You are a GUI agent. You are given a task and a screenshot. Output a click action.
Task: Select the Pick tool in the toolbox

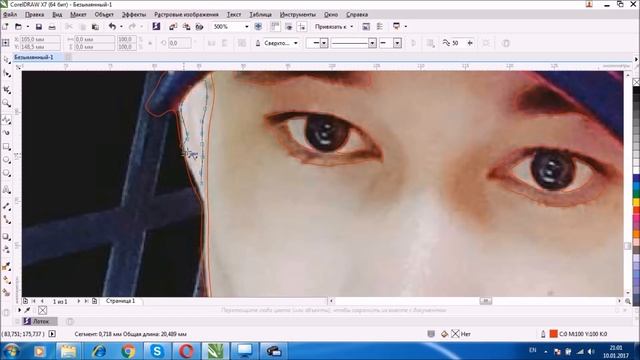click(x=6, y=60)
